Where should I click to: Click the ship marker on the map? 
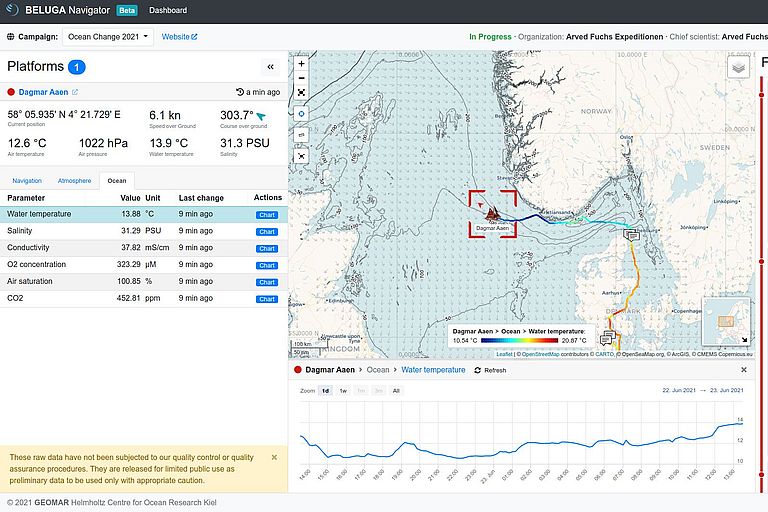coord(492,212)
